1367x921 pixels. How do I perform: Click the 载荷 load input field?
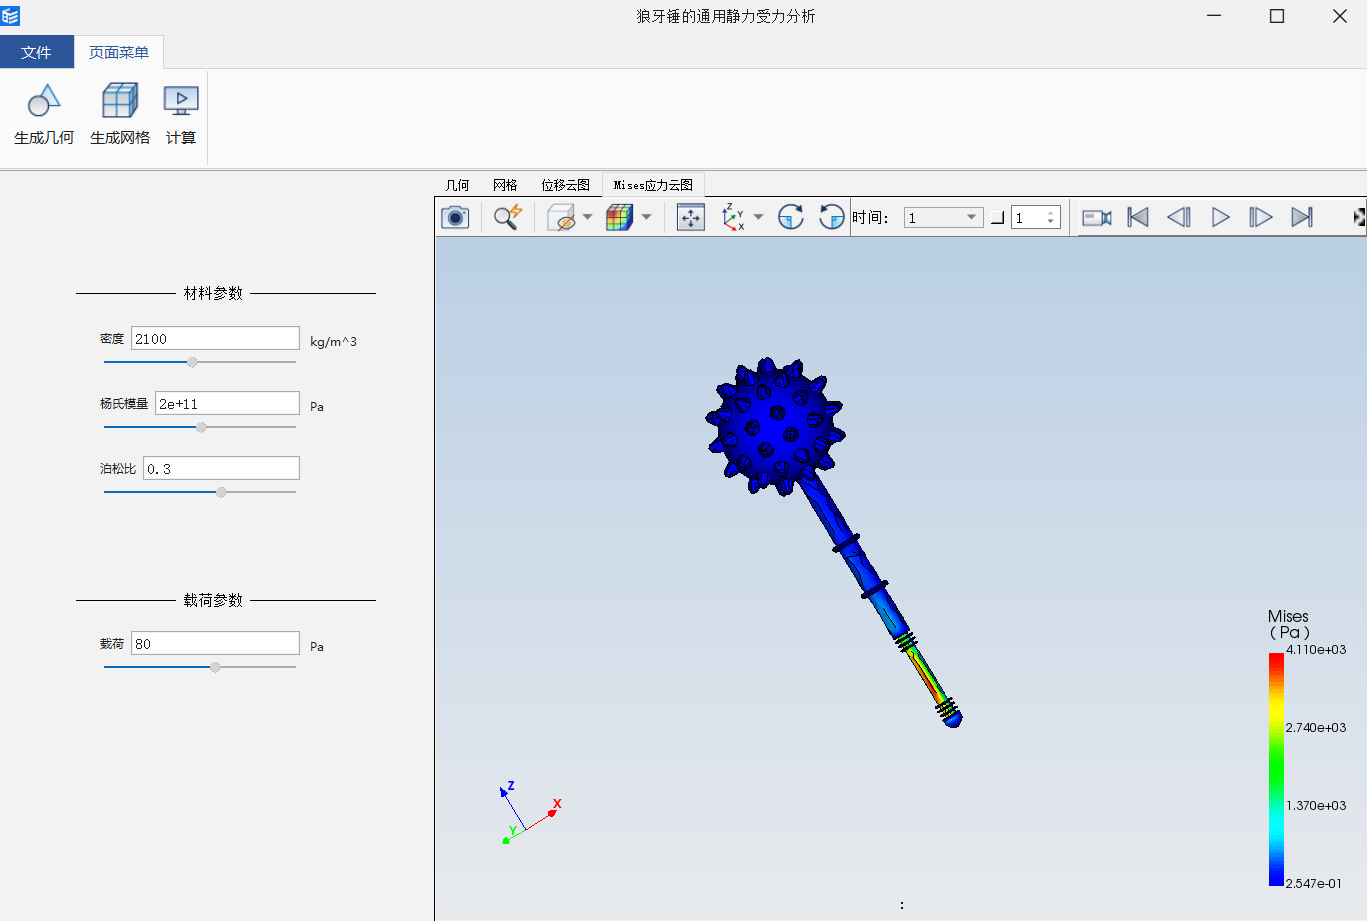click(x=215, y=643)
